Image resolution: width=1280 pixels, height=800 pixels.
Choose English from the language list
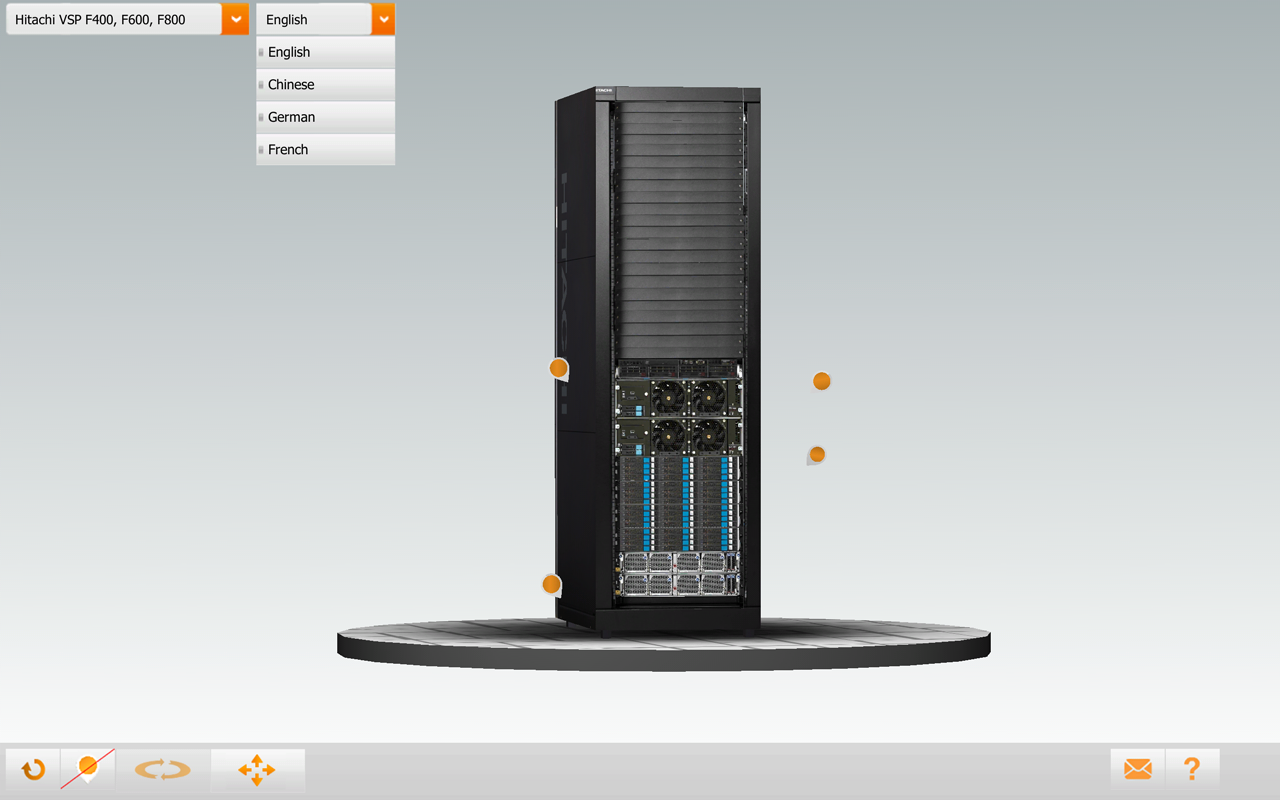click(x=325, y=52)
